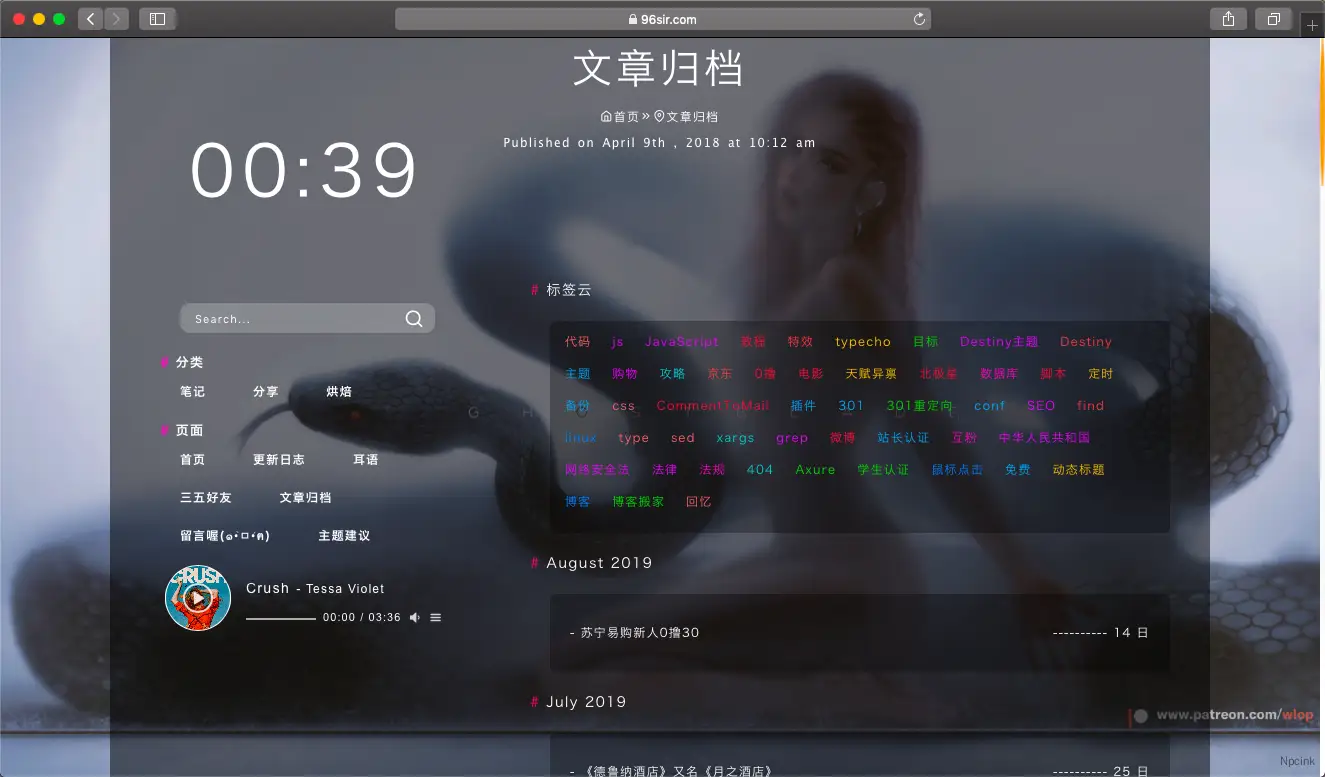The width and height of the screenshot is (1325, 777).
Task: Select the SEO tag link
Action: click(x=1040, y=405)
